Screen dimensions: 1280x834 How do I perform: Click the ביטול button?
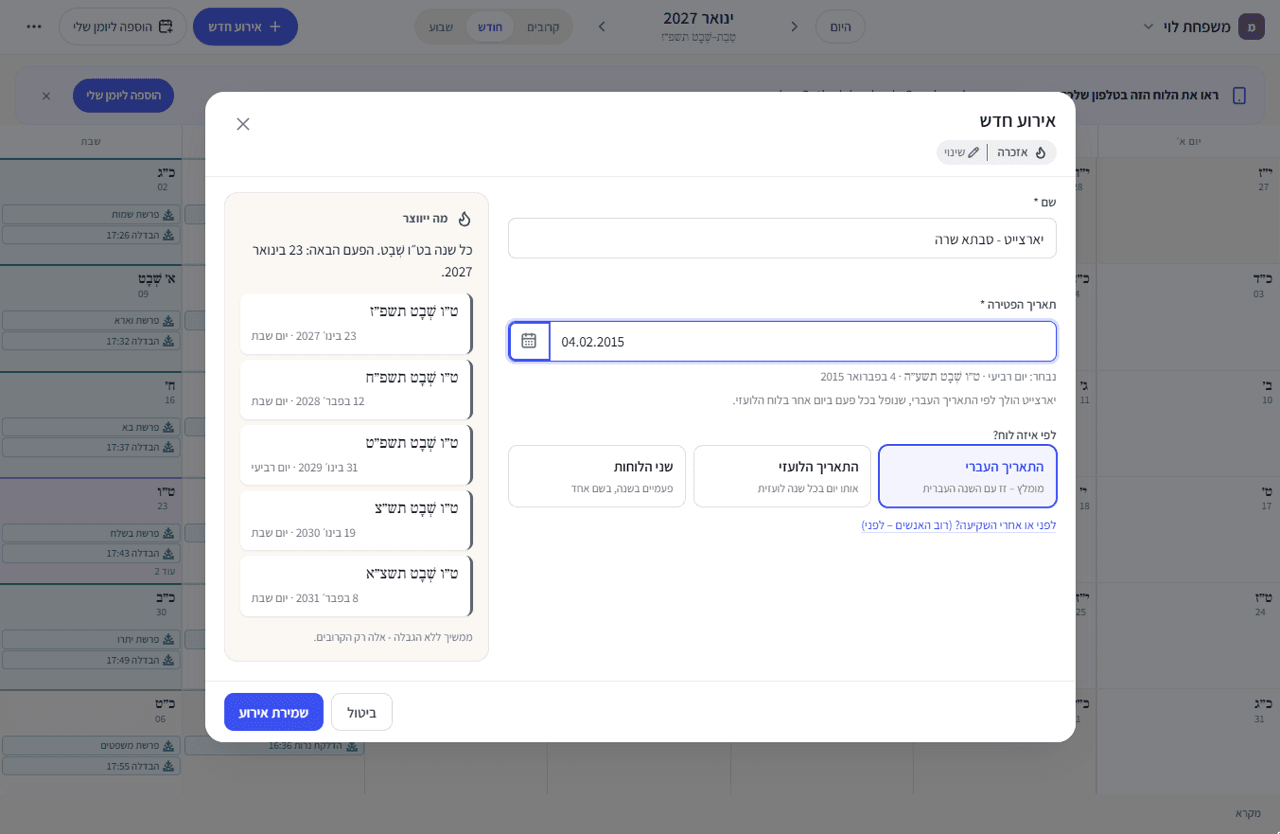coord(362,712)
